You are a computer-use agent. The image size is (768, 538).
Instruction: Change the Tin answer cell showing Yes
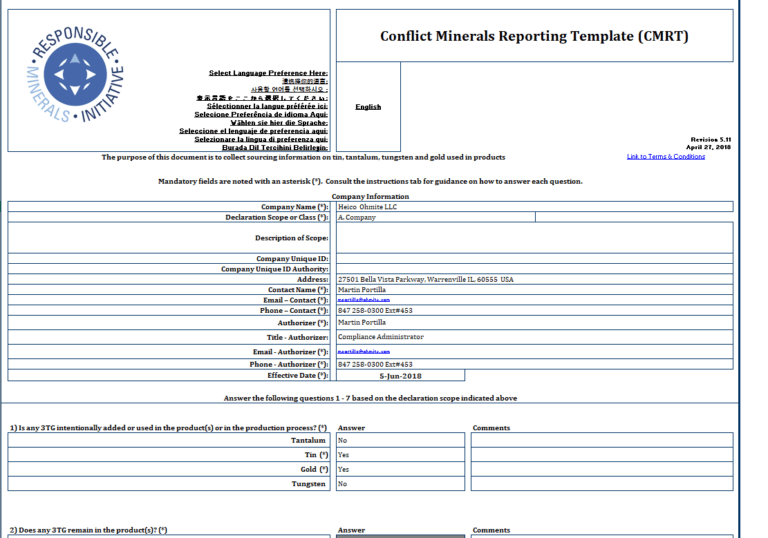[x=400, y=455]
